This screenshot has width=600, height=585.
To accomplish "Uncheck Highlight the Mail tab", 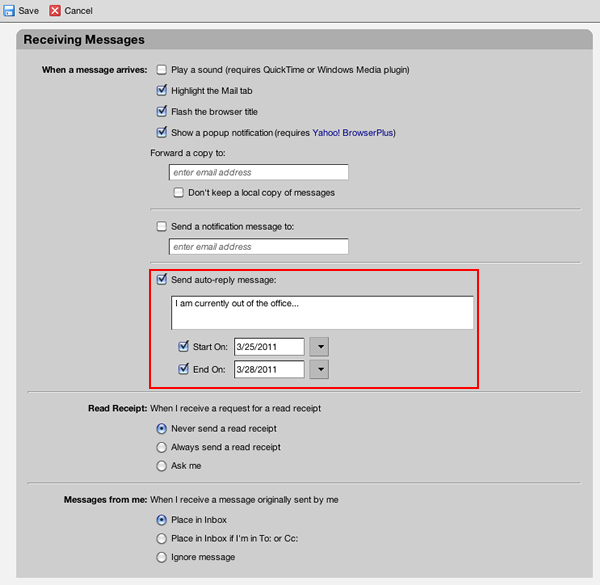I will point(161,90).
